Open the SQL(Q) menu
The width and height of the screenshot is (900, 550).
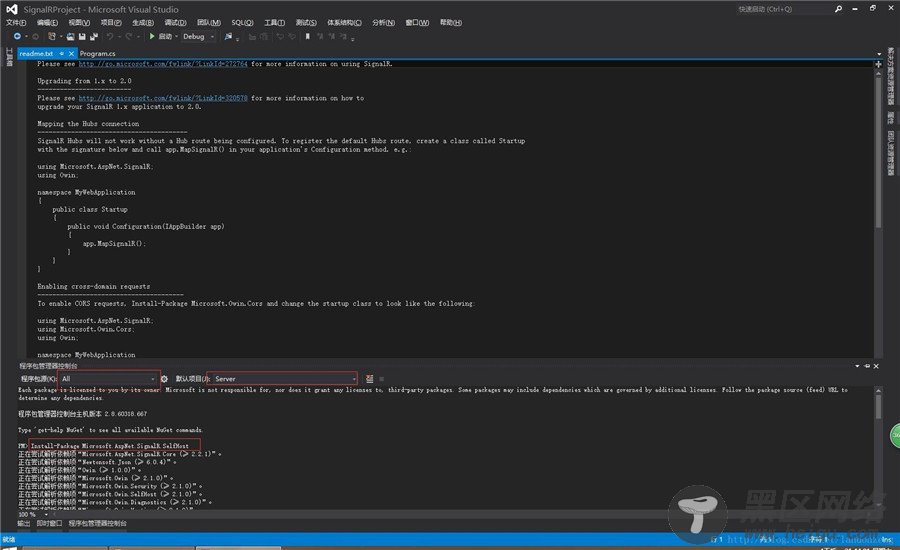click(x=242, y=22)
